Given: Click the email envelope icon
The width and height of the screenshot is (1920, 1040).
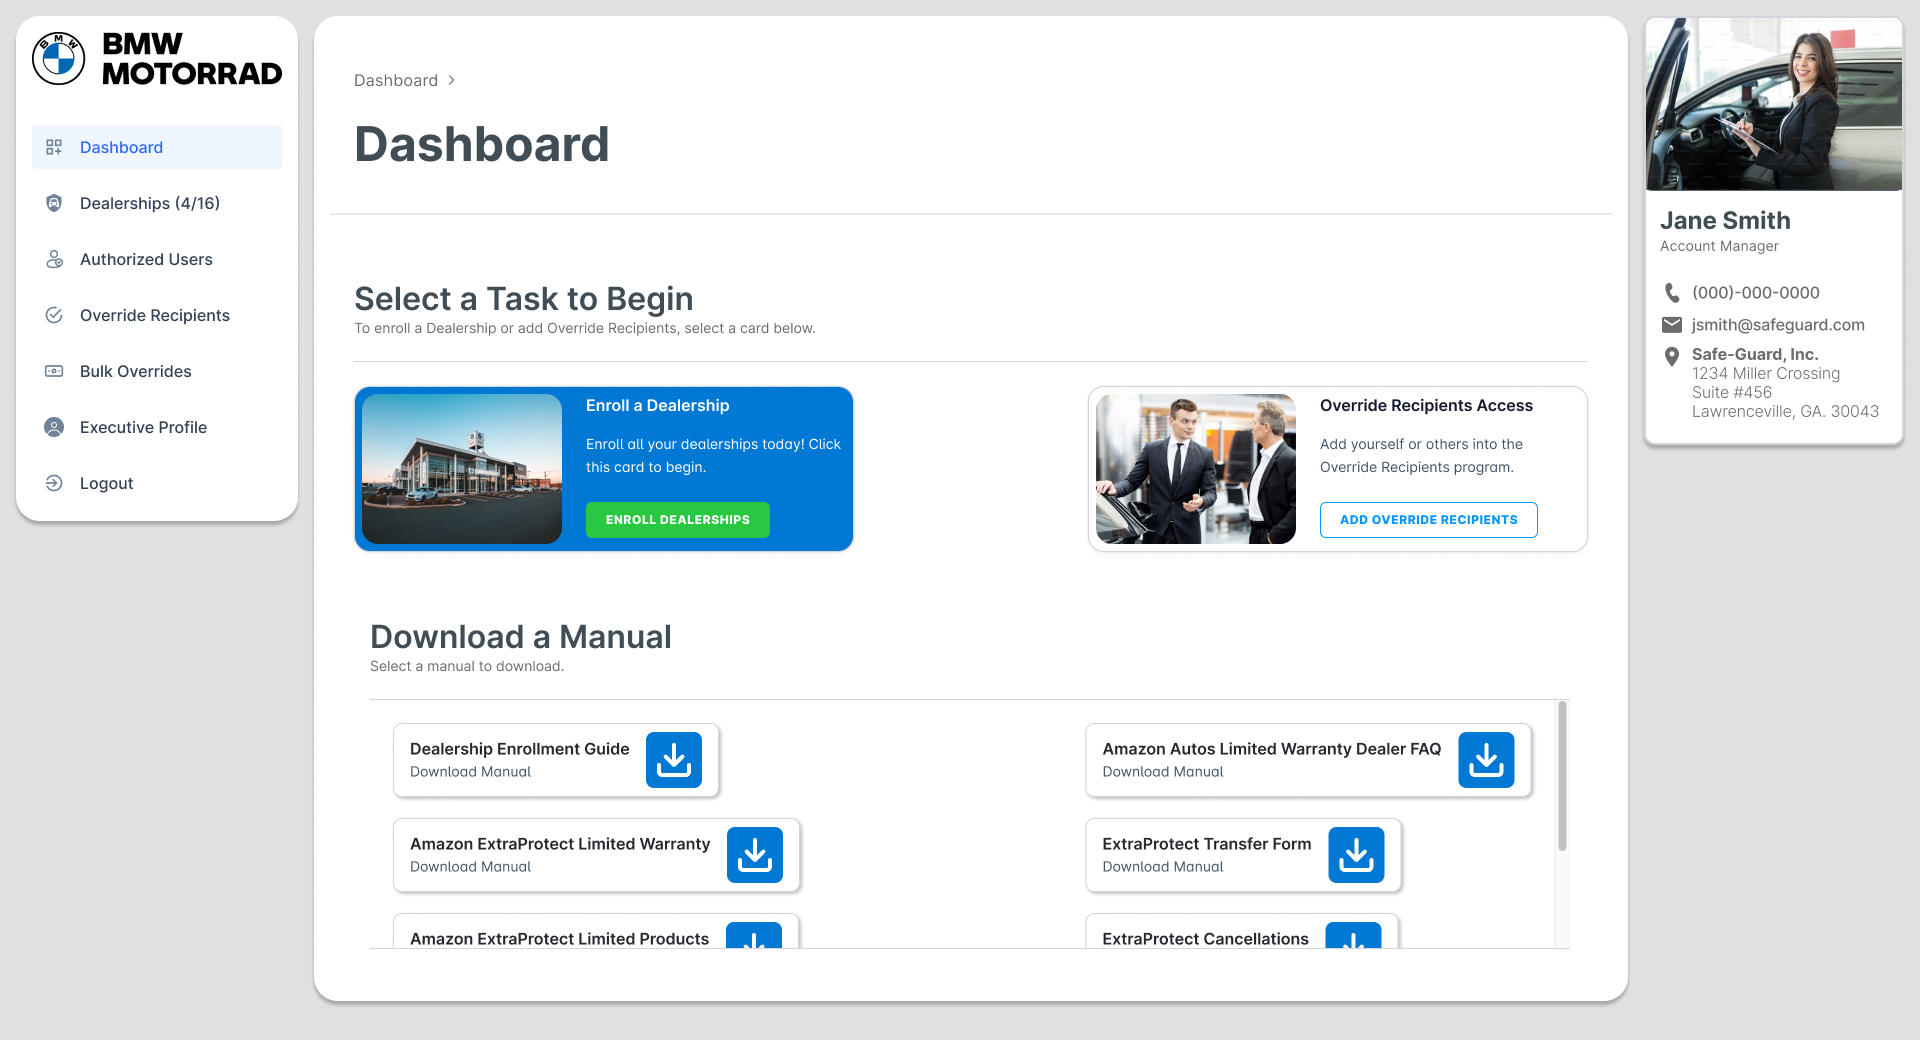Looking at the screenshot, I should click(1671, 325).
